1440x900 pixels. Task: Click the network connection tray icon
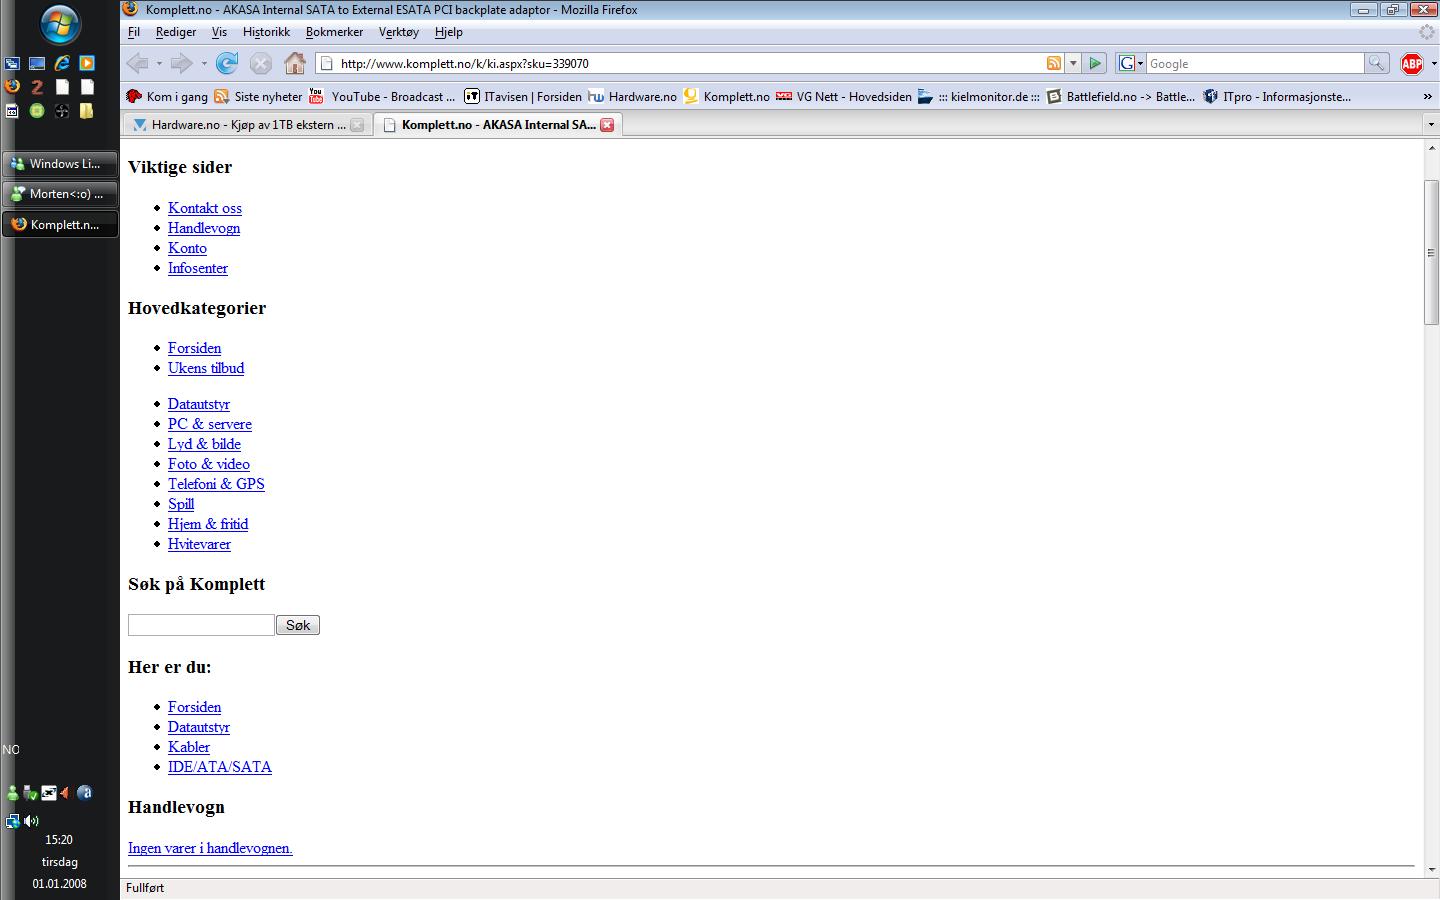tap(12, 821)
